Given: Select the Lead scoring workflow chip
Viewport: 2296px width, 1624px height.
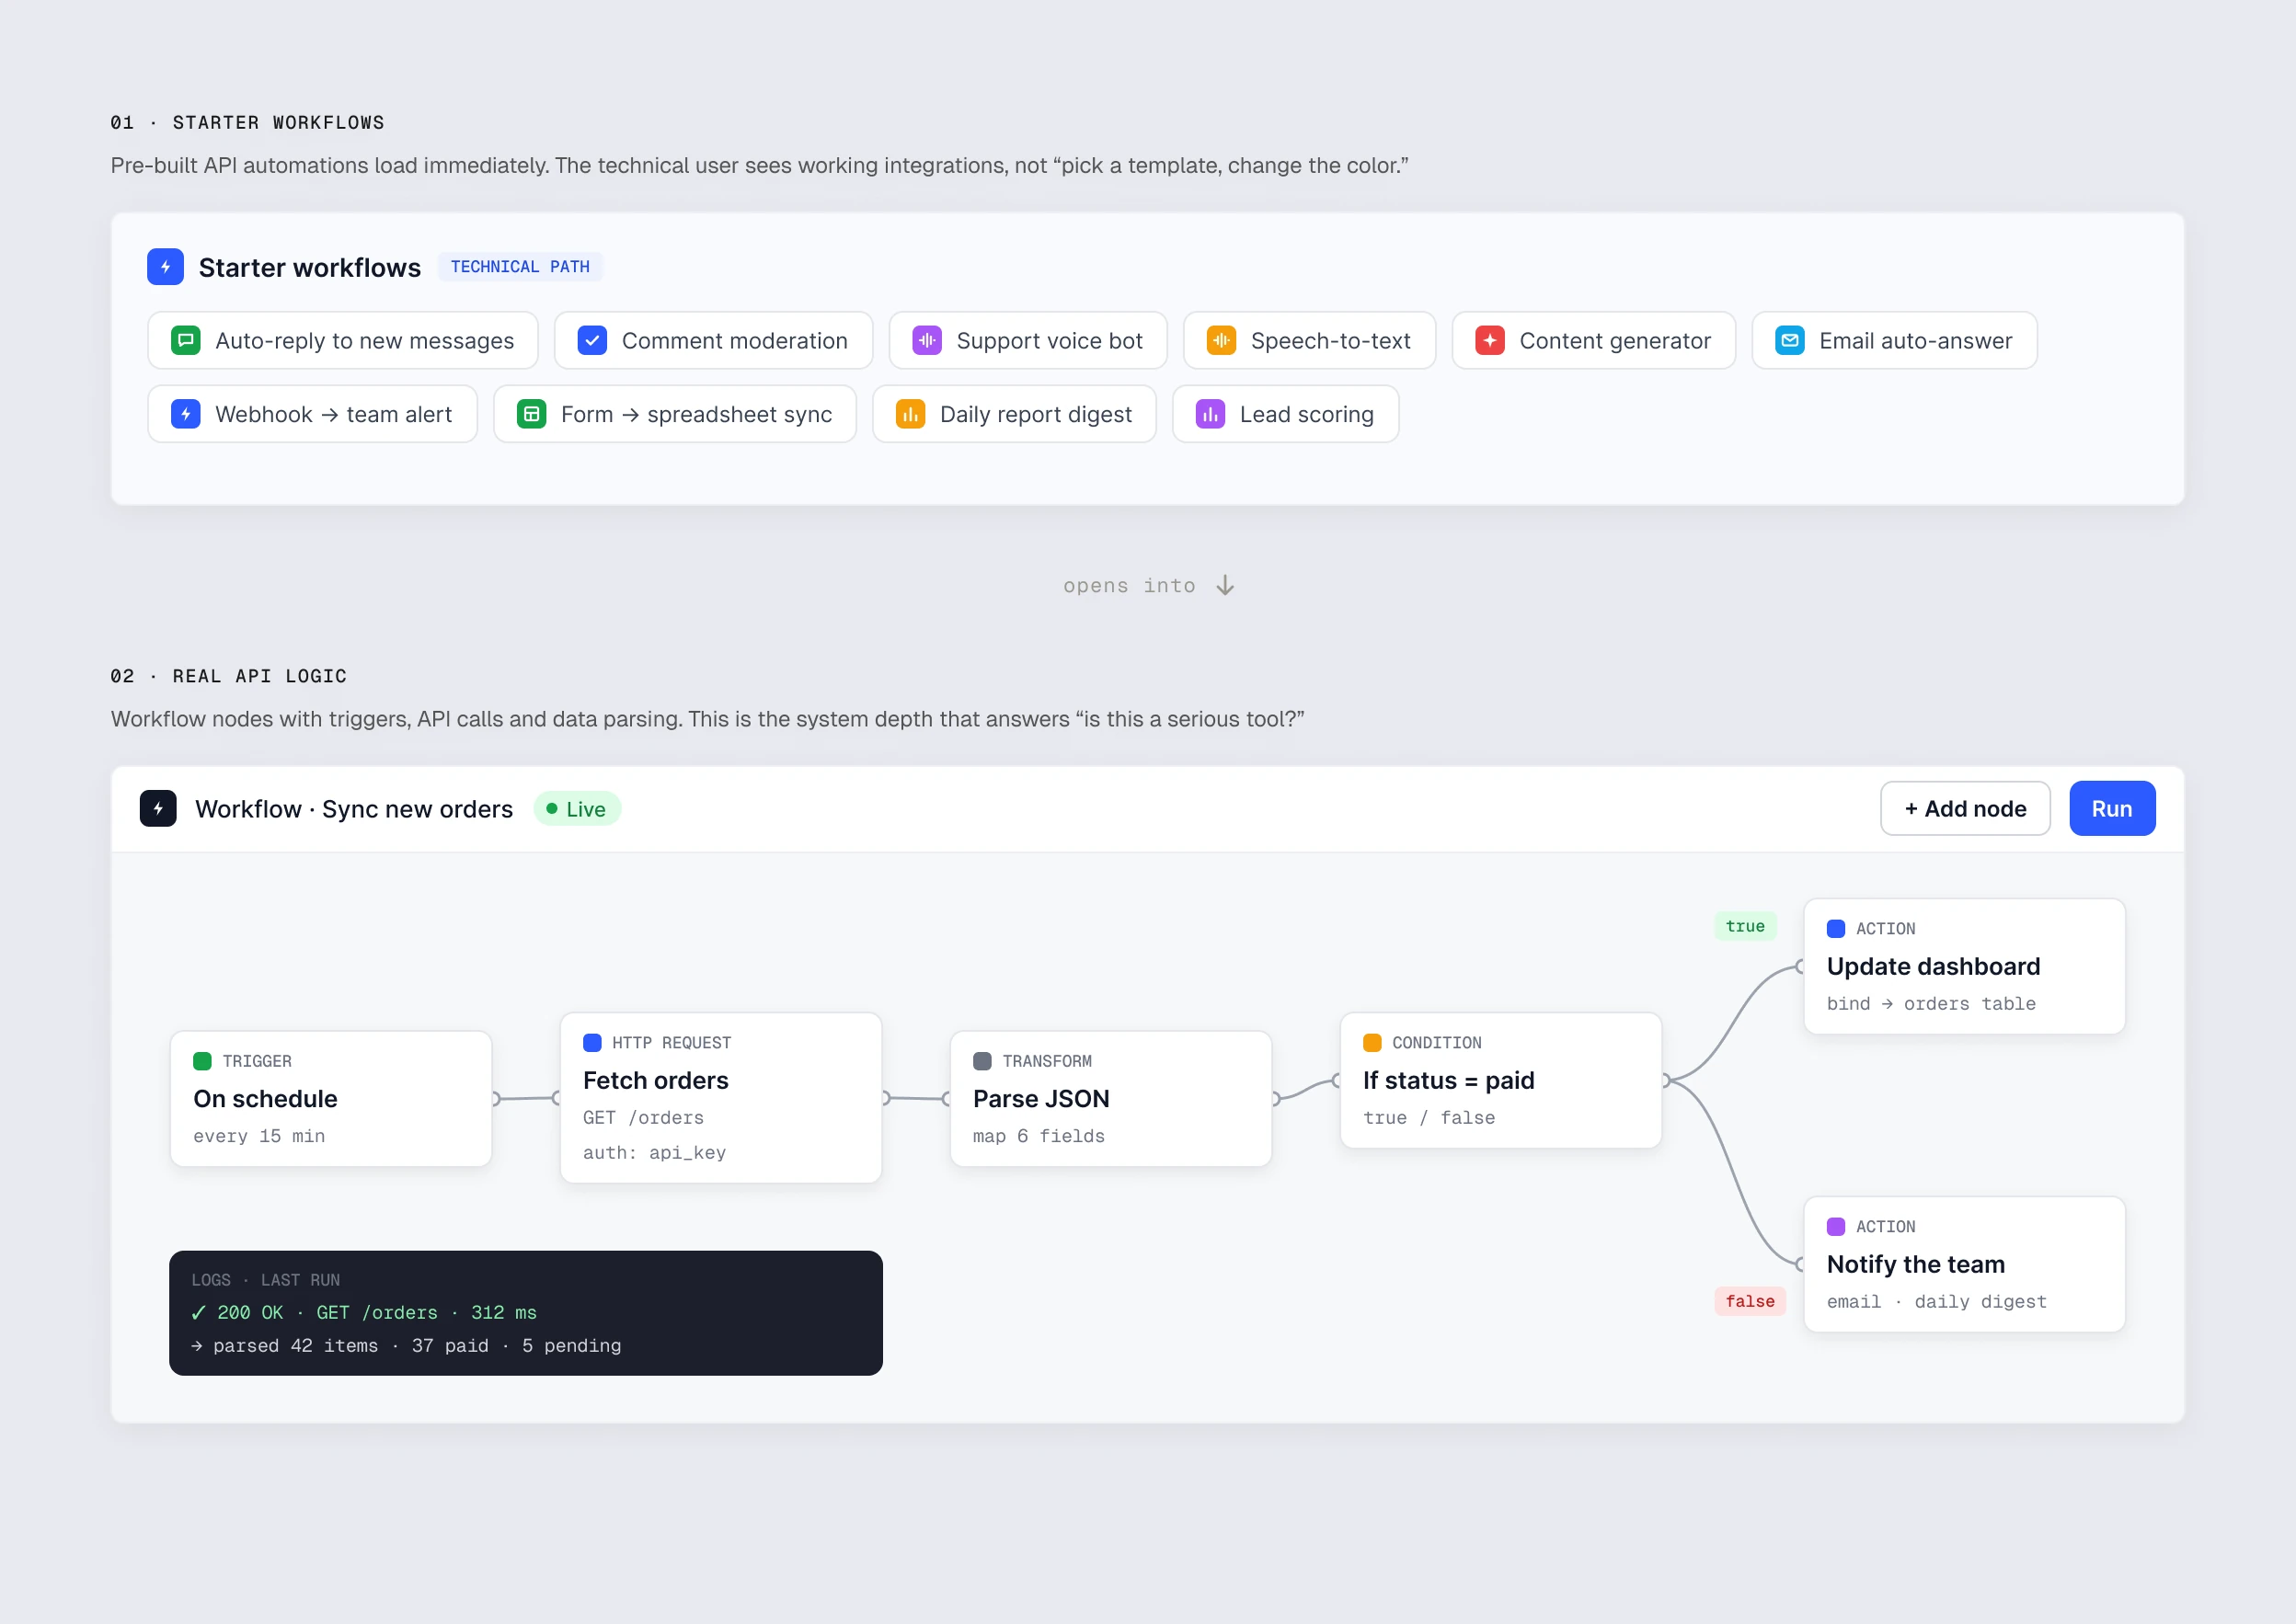Looking at the screenshot, I should (1285, 414).
